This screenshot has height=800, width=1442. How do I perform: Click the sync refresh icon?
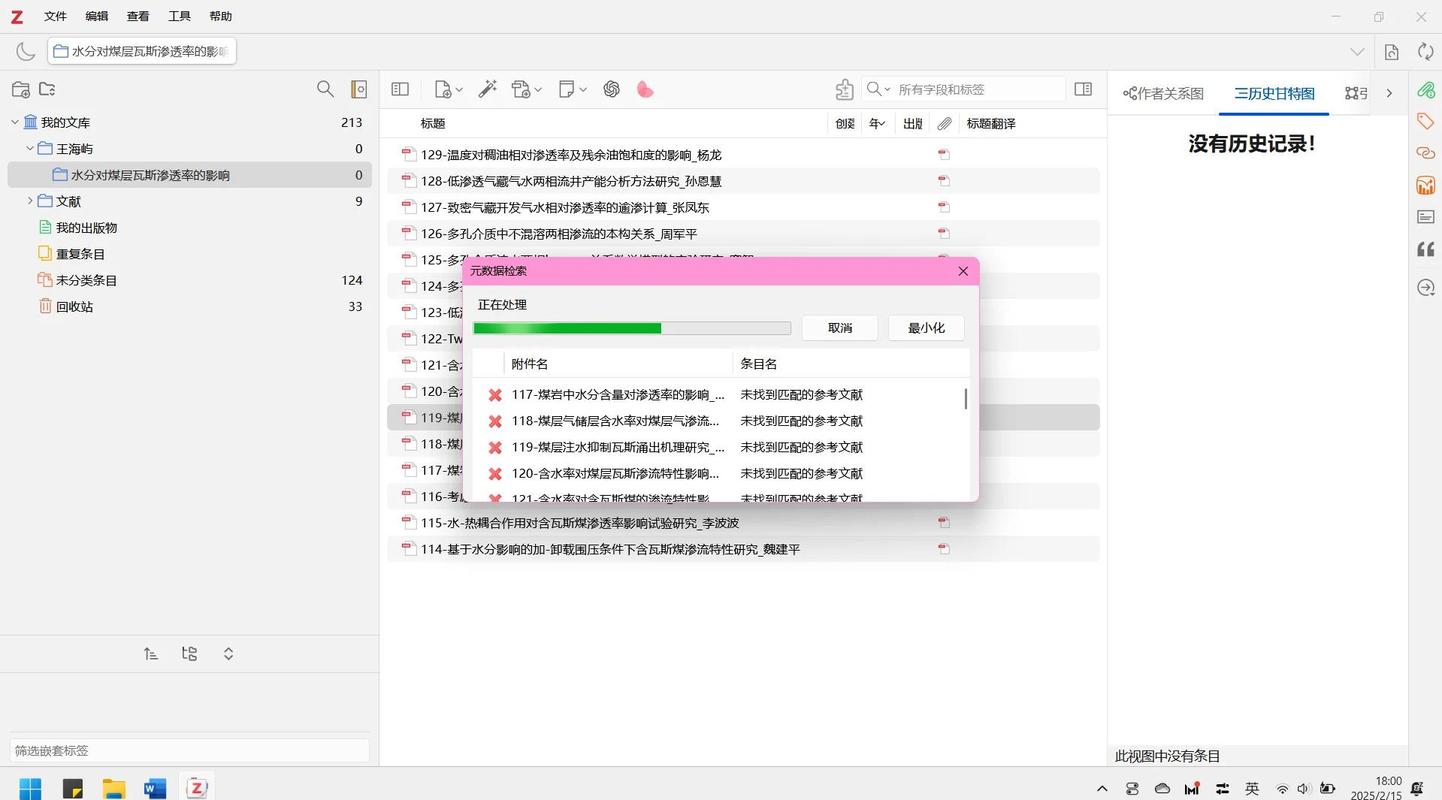(1425, 51)
